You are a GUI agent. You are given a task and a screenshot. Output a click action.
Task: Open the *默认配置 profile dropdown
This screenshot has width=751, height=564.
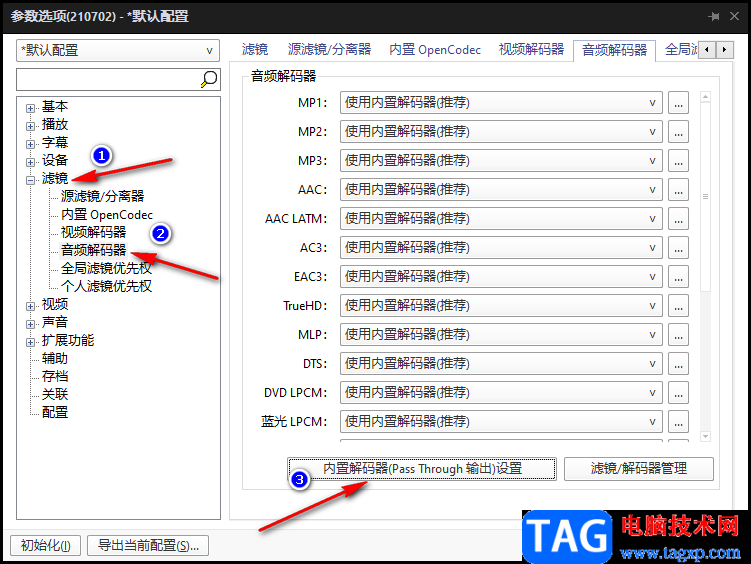click(118, 50)
